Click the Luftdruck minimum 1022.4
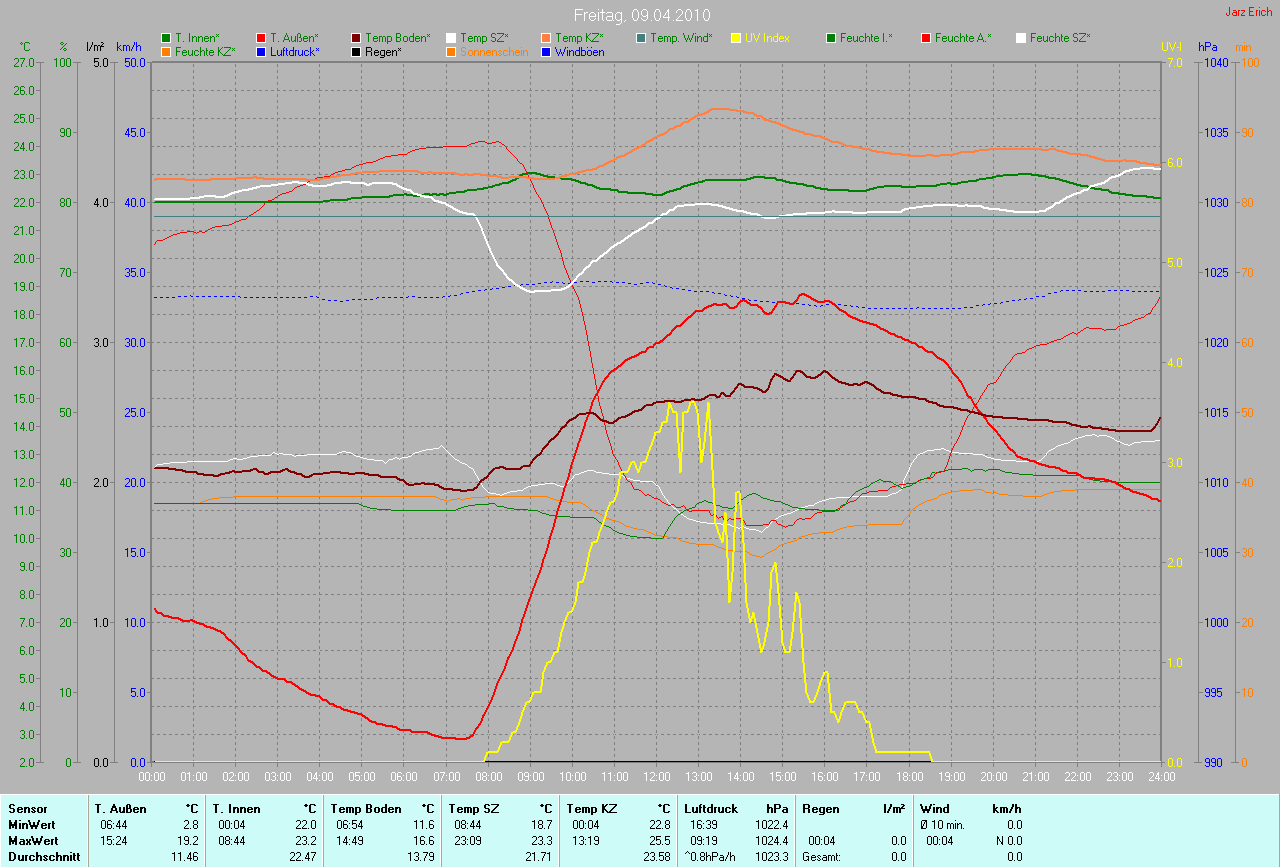Image resolution: width=1280 pixels, height=867 pixels. tap(773, 825)
